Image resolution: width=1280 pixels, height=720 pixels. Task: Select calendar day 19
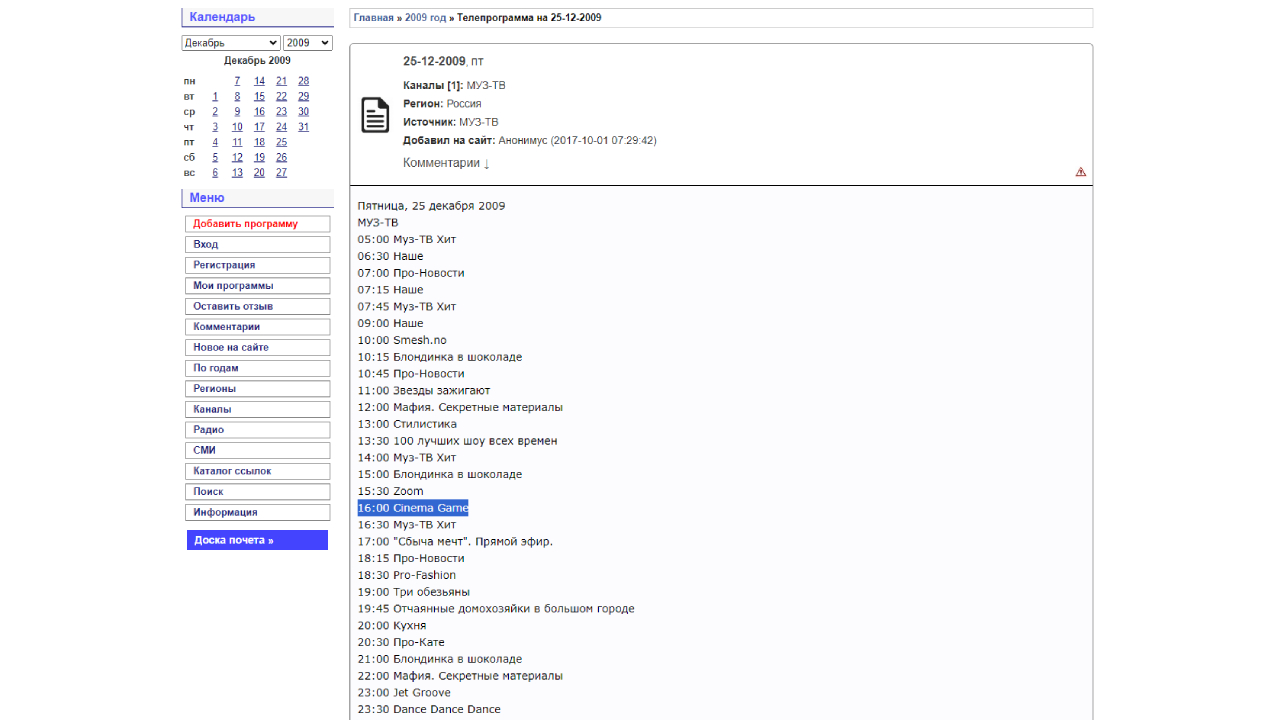click(259, 158)
